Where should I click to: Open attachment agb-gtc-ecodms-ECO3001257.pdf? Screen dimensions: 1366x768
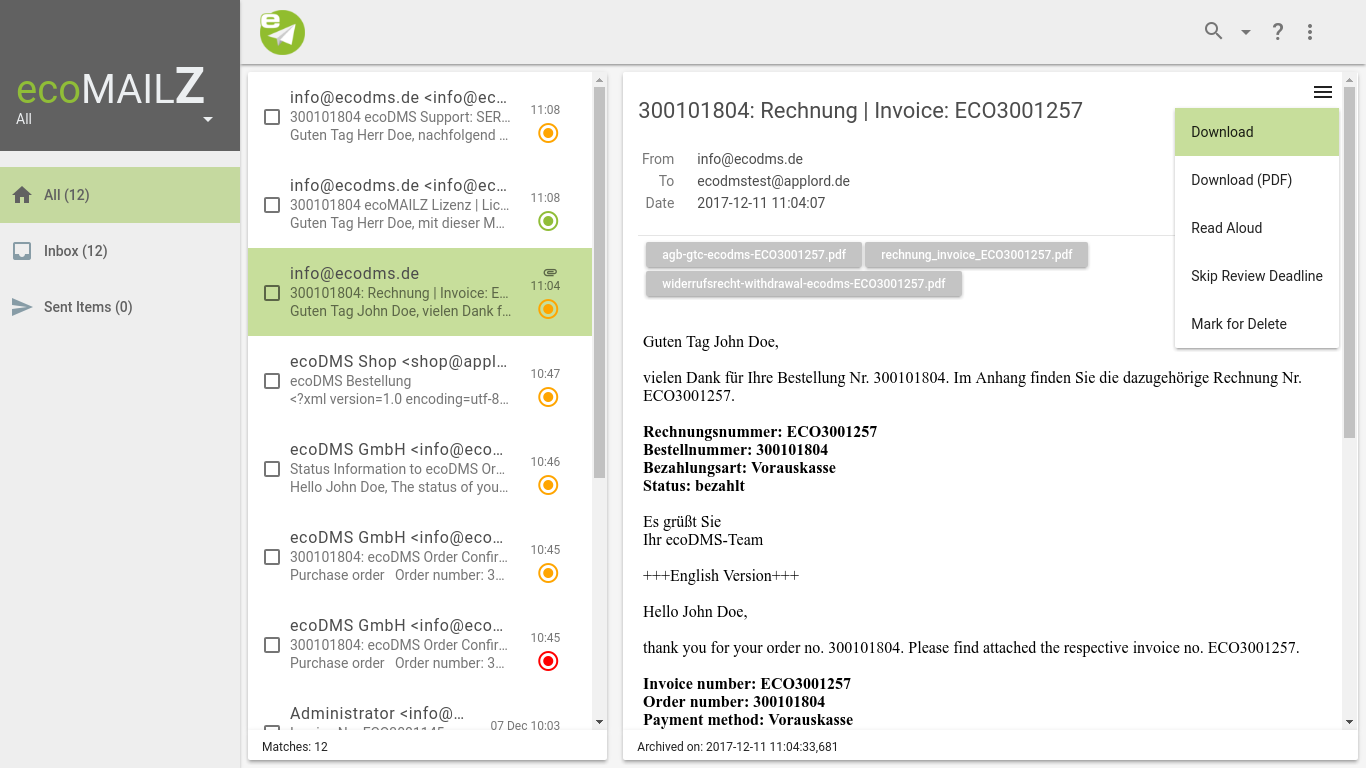point(754,255)
